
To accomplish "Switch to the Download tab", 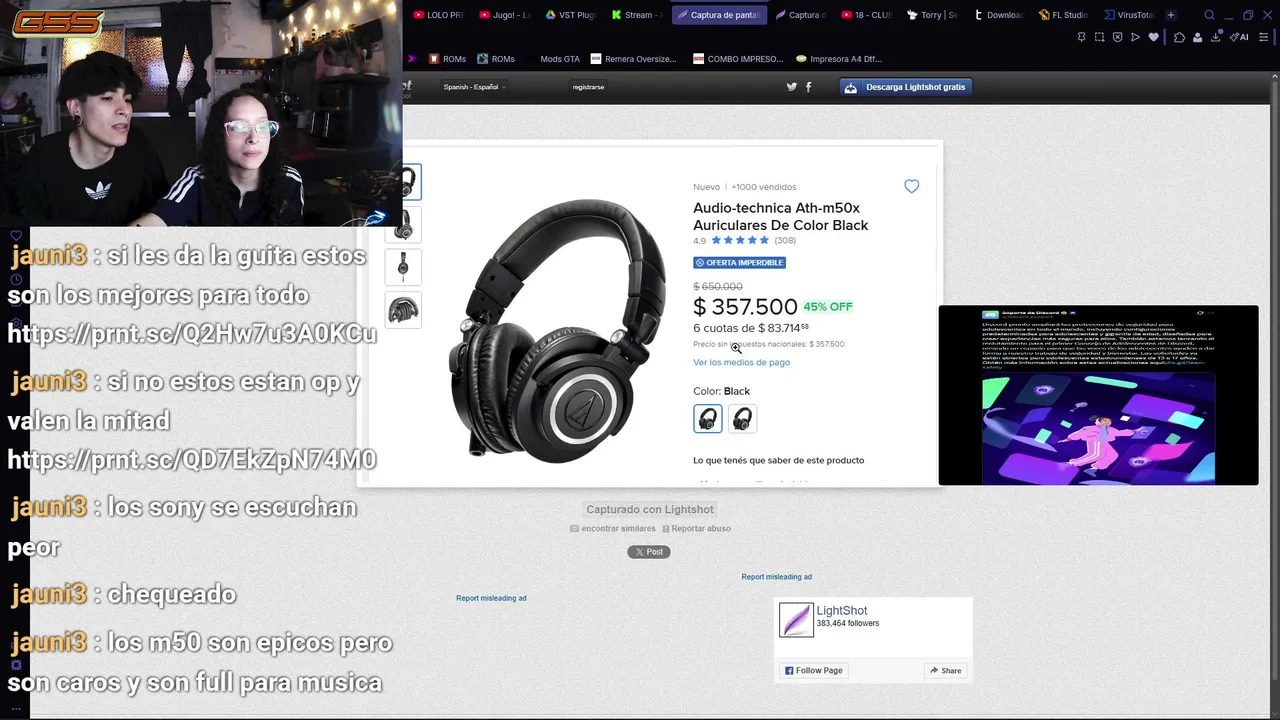I will coord(998,15).
